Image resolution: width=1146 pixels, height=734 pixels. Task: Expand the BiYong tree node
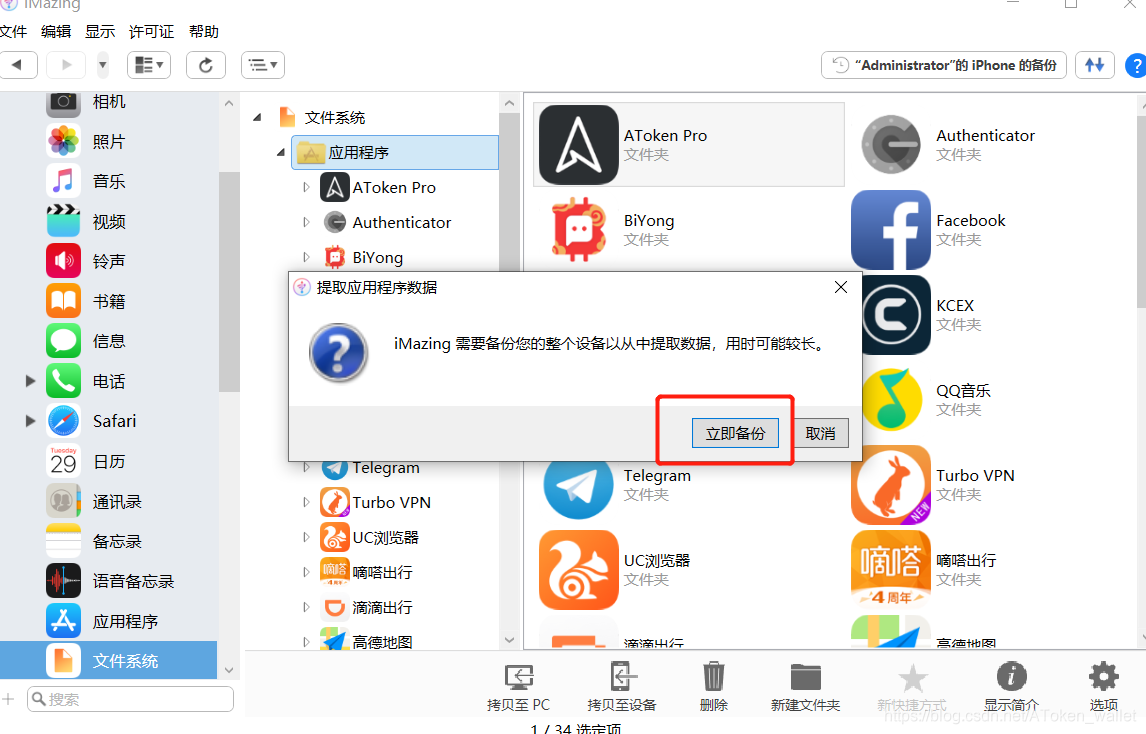pyautogui.click(x=306, y=257)
